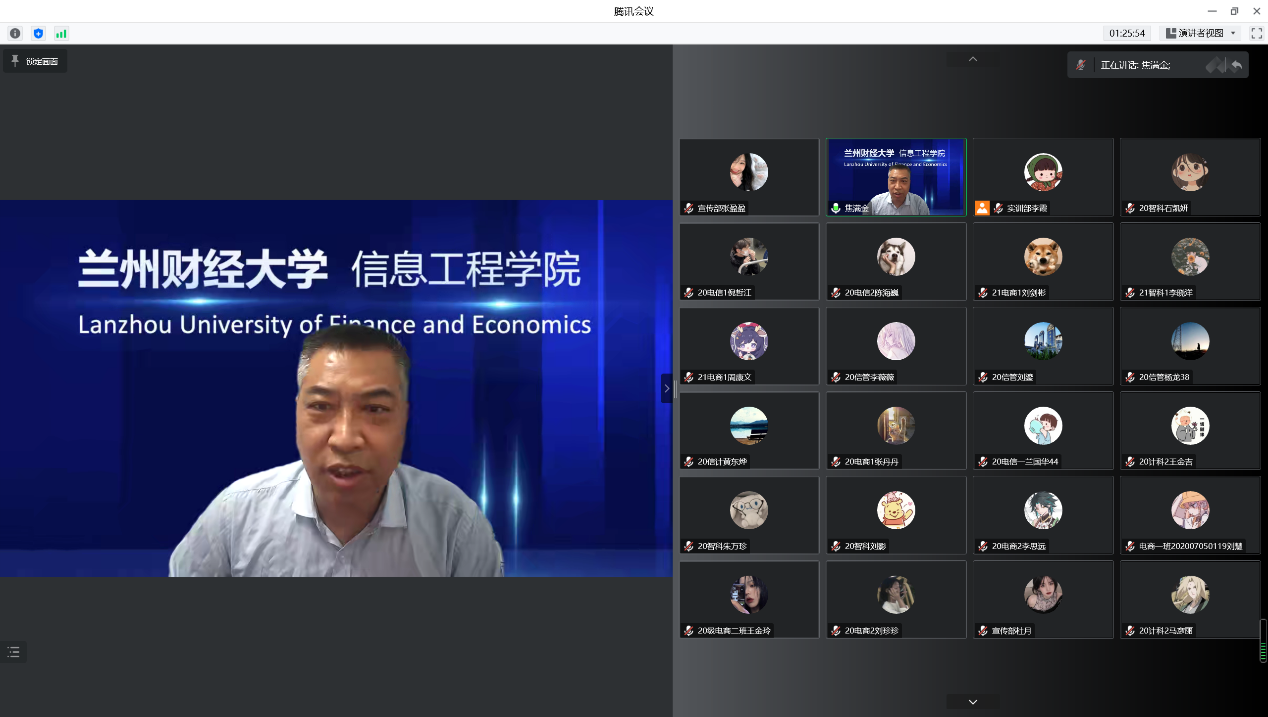Click name label 20级电商二班王金玲

click(735, 631)
